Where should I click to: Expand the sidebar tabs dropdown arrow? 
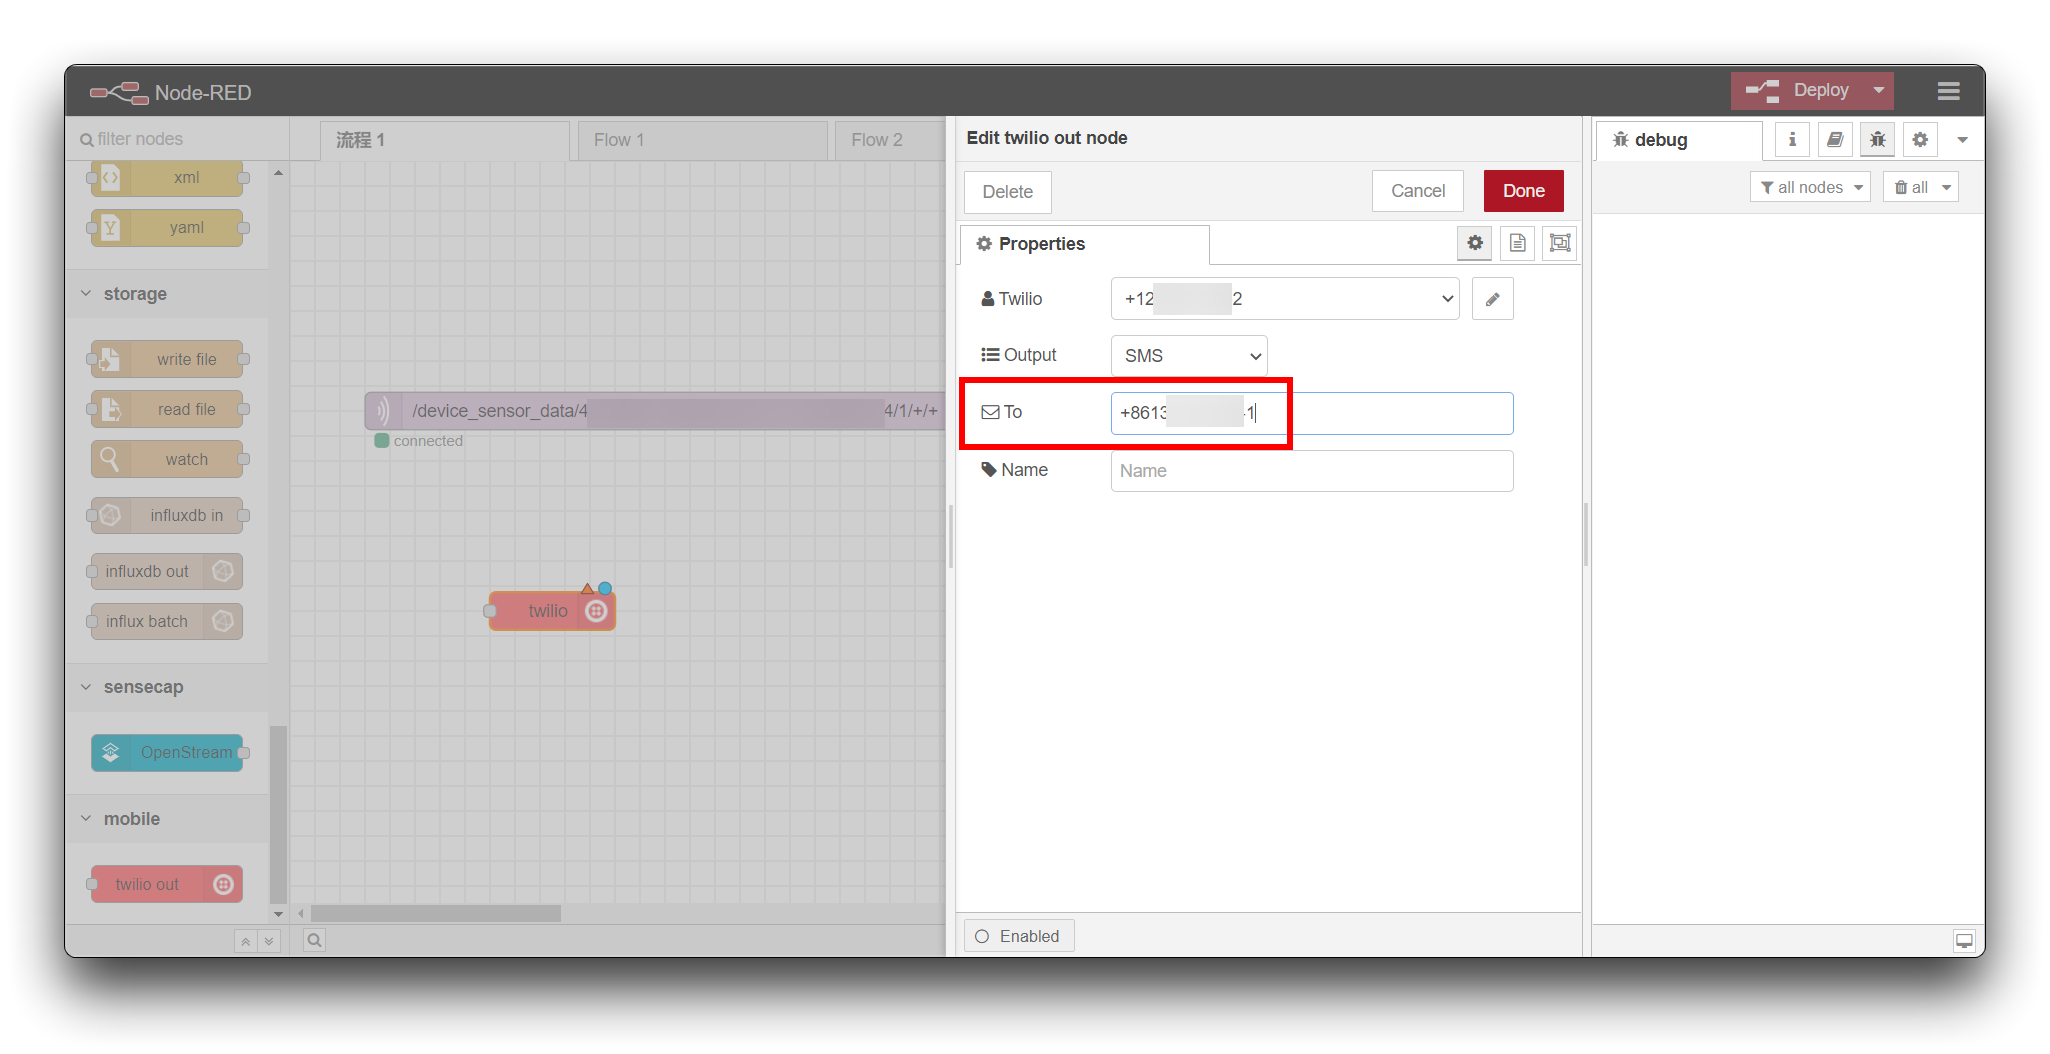(1962, 140)
